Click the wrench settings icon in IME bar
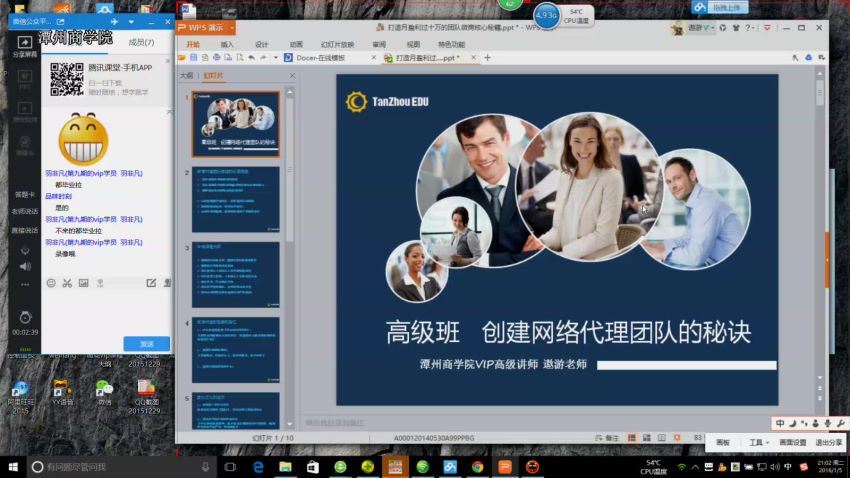Image resolution: width=850 pixels, height=478 pixels. [x=840, y=423]
